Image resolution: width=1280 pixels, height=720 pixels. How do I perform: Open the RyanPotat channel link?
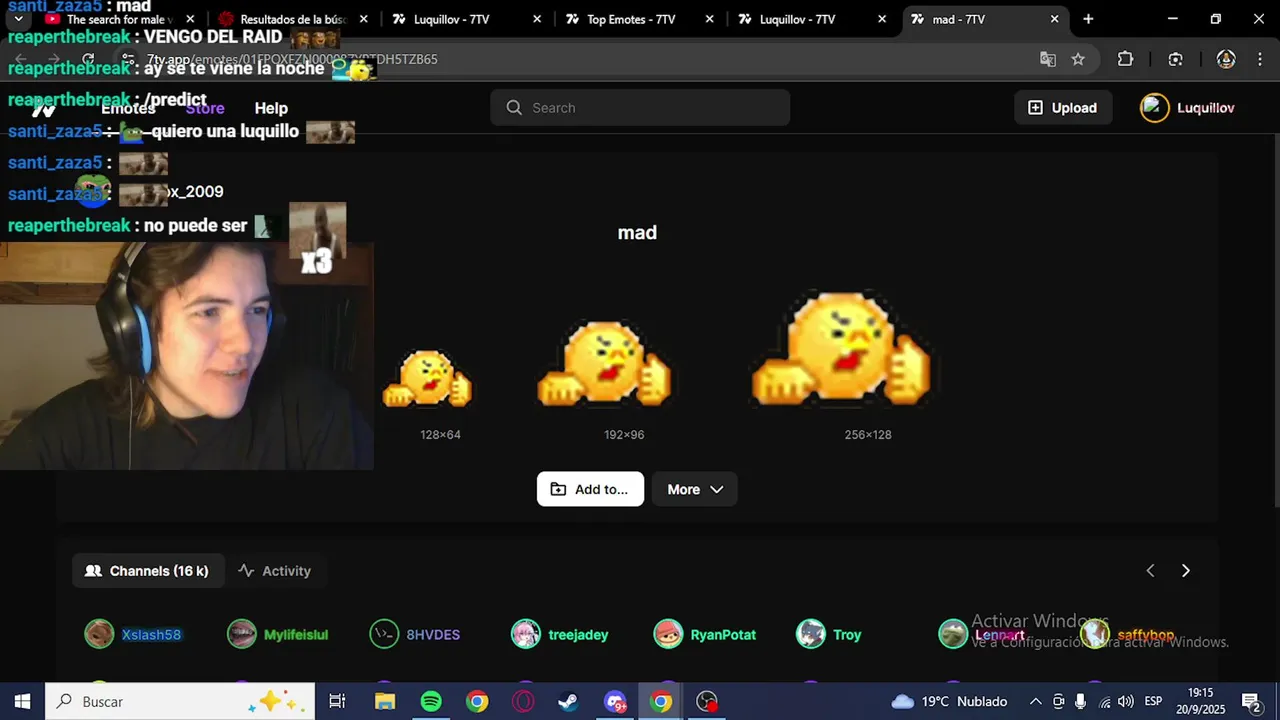pos(723,635)
